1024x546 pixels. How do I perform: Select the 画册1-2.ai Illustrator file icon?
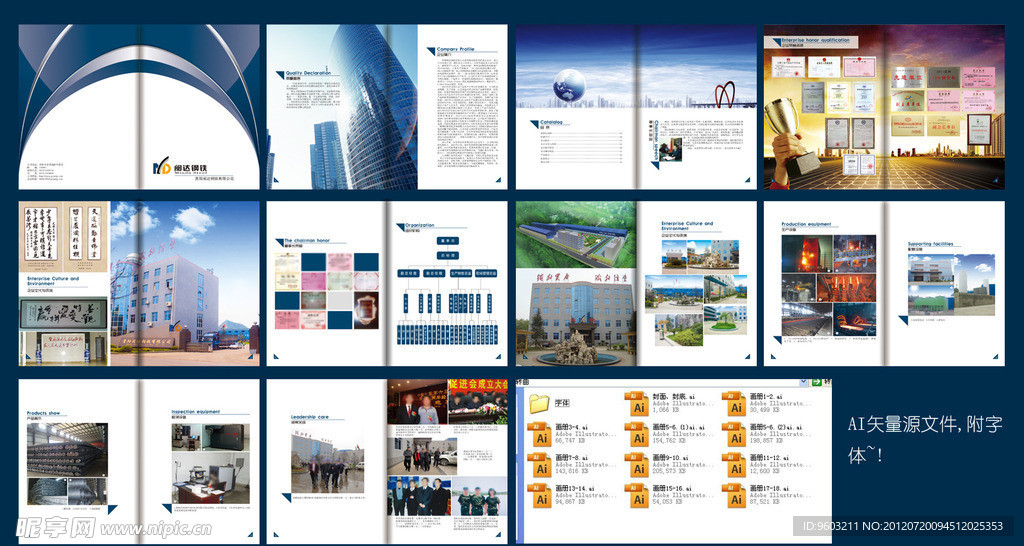tap(733, 404)
